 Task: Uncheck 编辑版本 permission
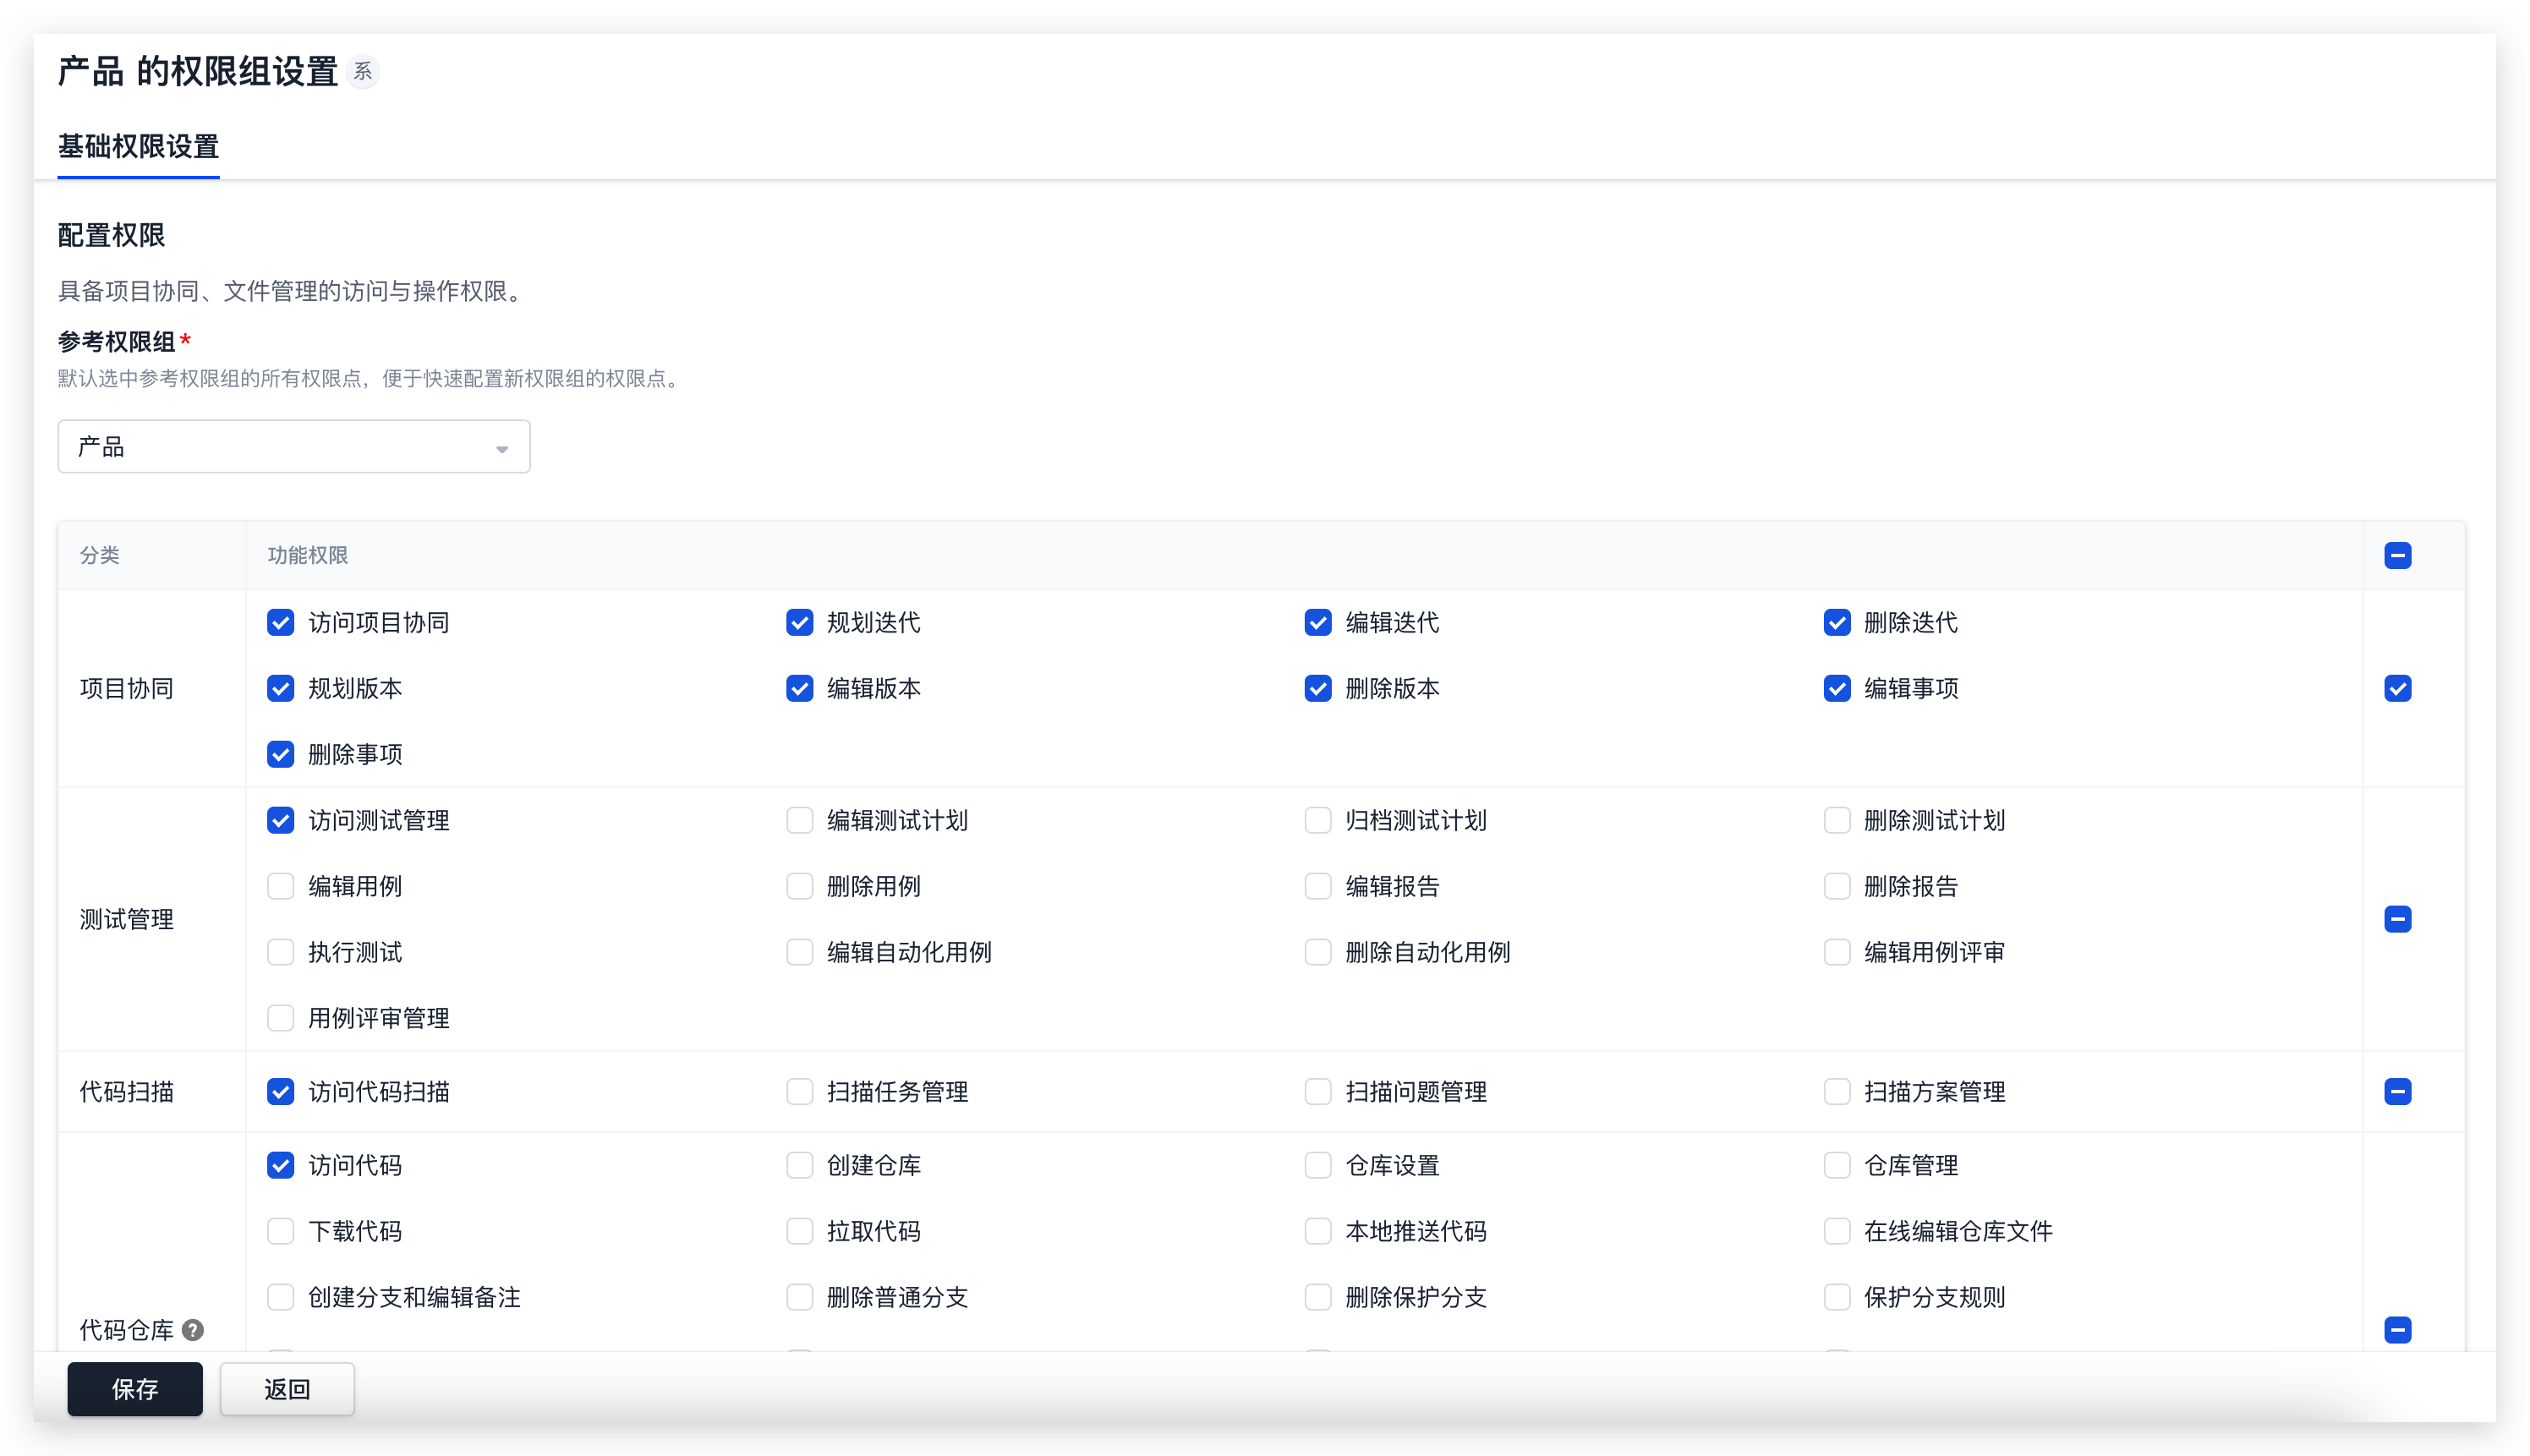tap(800, 688)
